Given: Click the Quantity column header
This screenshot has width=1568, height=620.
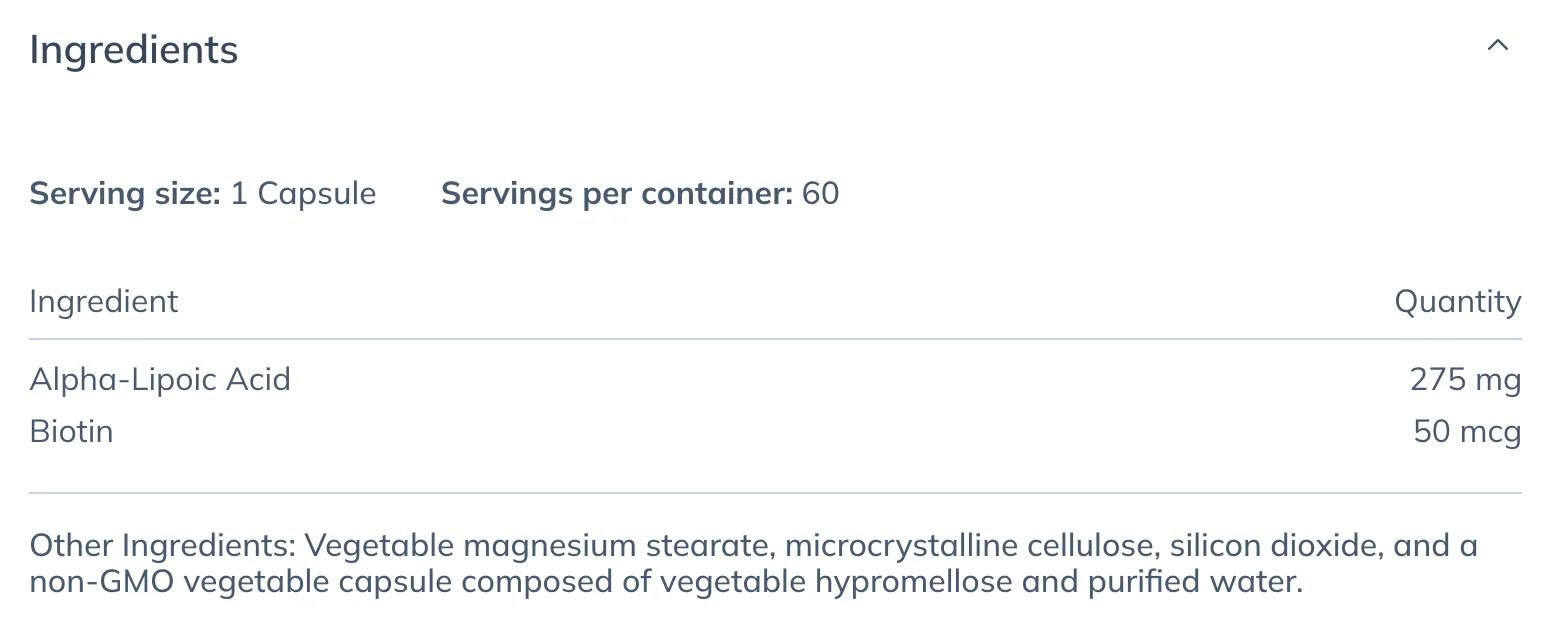Looking at the screenshot, I should click(x=1458, y=302).
